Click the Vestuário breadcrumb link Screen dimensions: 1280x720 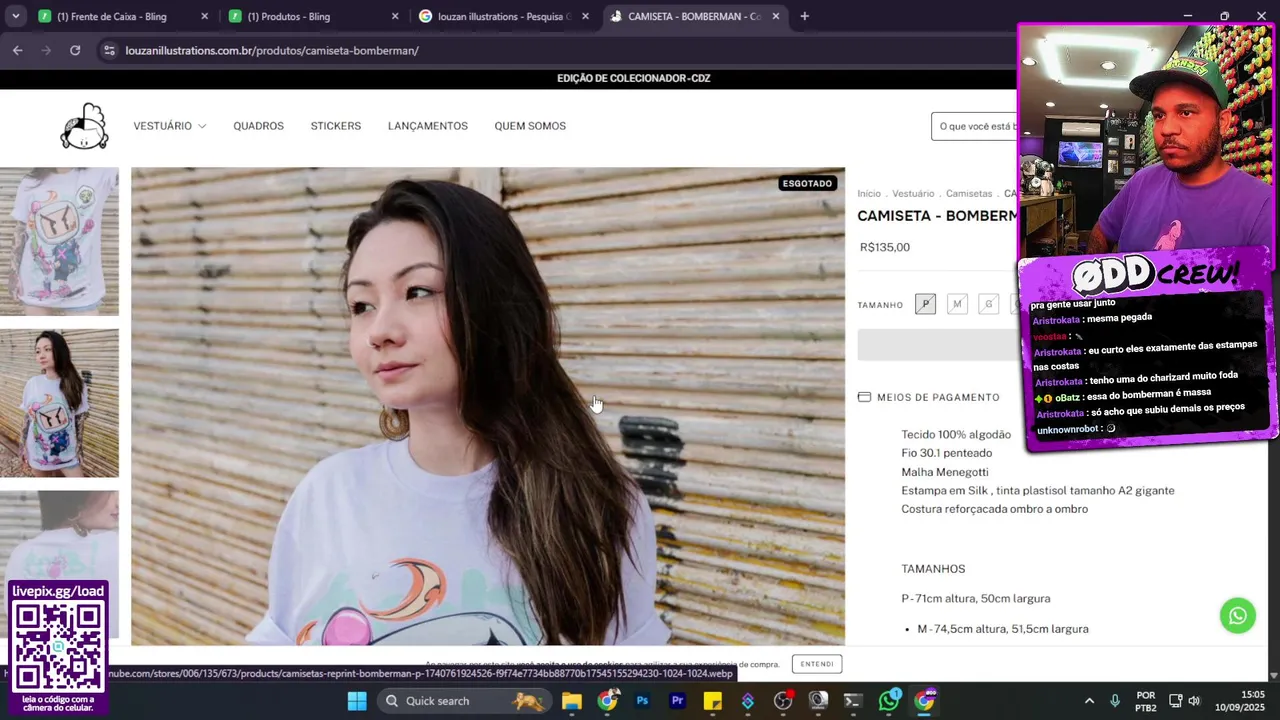913,194
